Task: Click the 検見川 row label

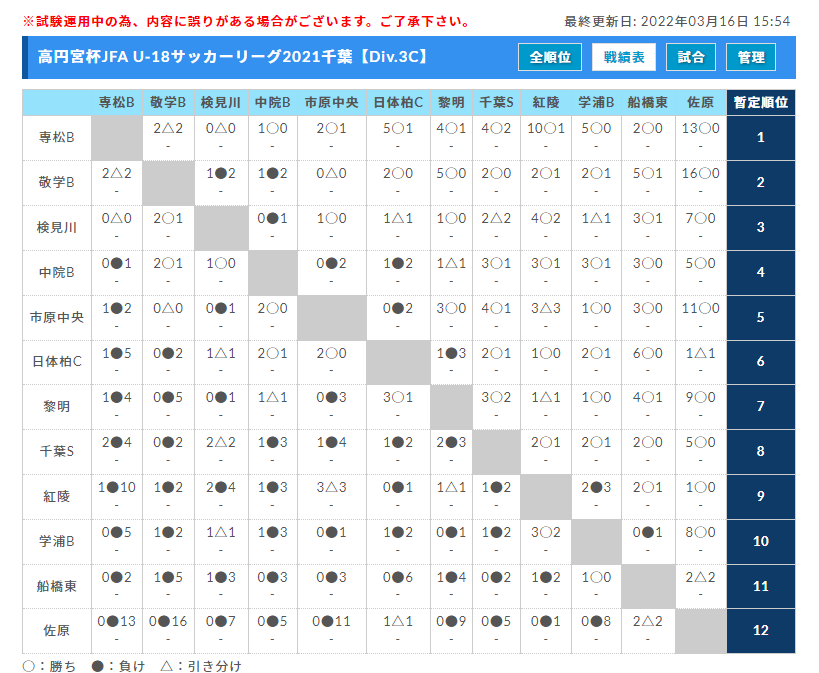Action: (56, 227)
